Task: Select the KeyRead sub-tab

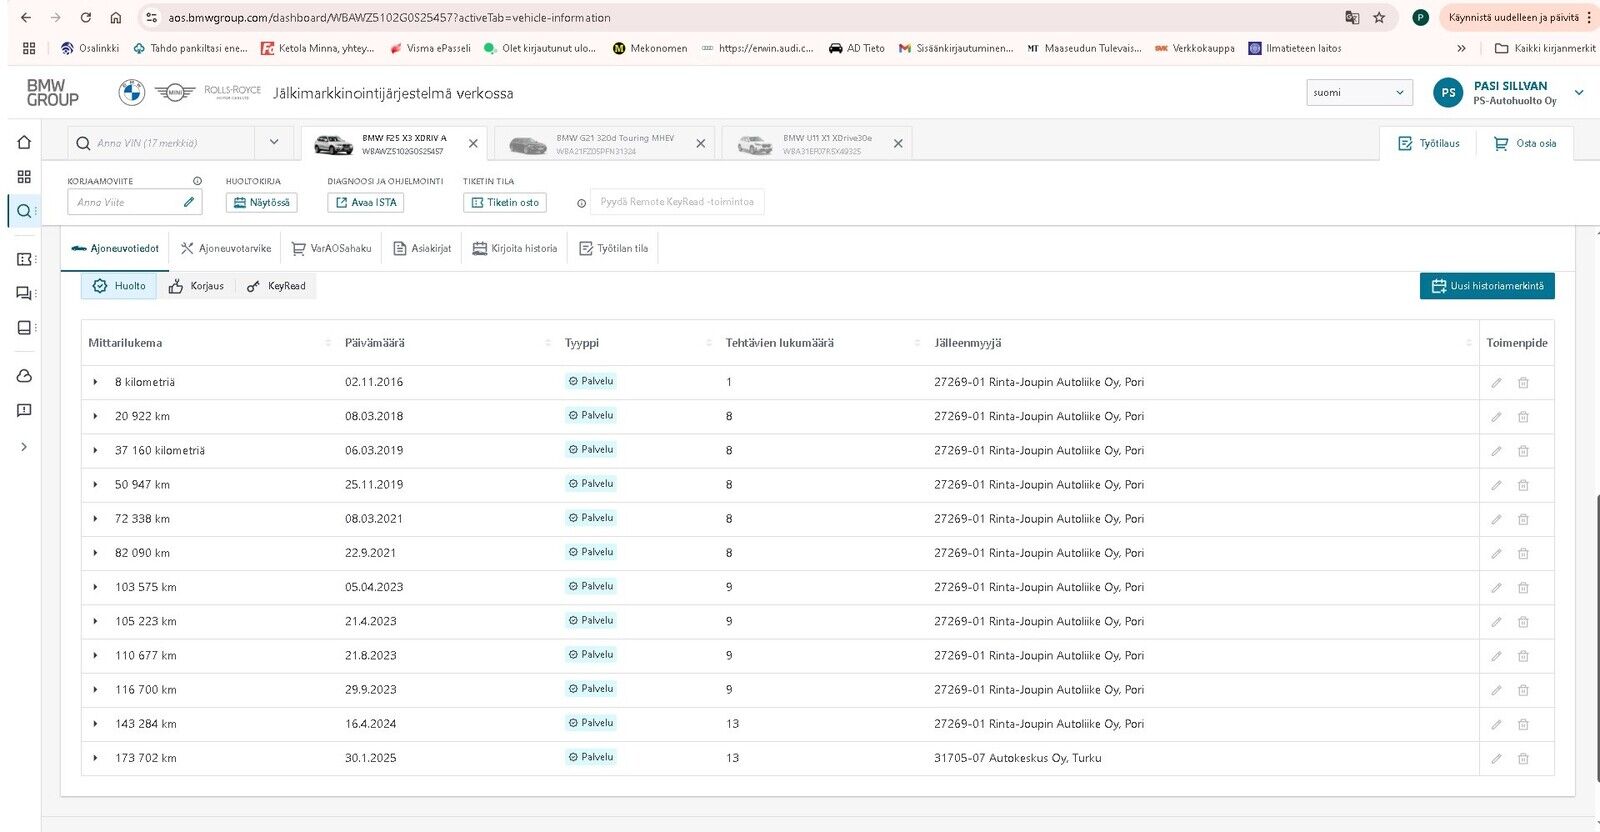Action: click(x=276, y=286)
